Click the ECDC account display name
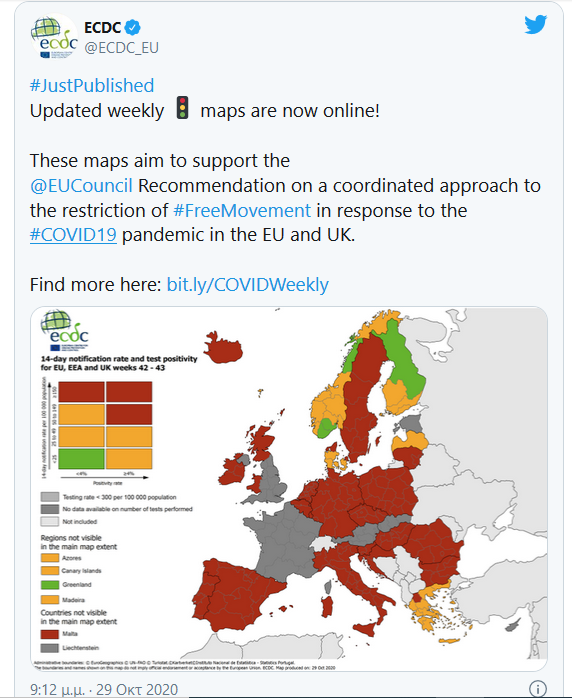Screen dimensions: 572x698 coord(102,28)
